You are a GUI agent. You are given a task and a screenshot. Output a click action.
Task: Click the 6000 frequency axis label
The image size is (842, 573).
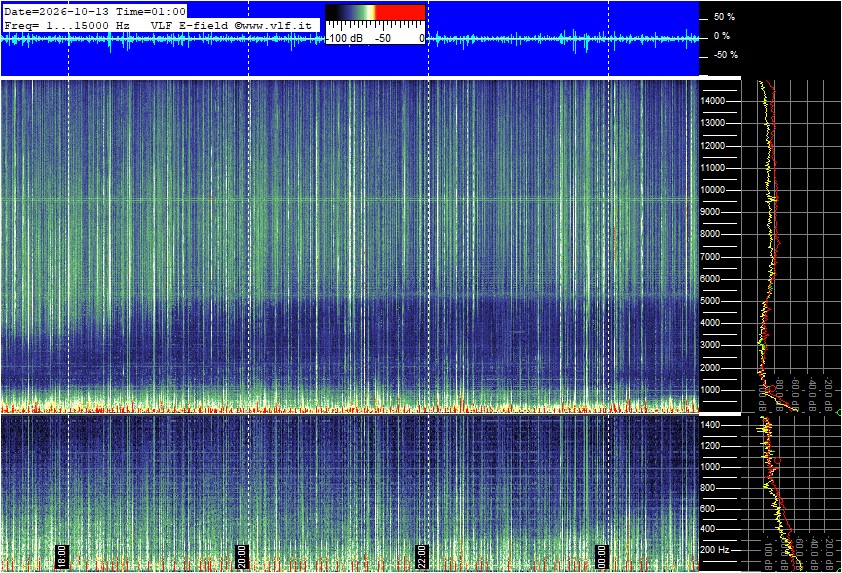click(x=710, y=279)
